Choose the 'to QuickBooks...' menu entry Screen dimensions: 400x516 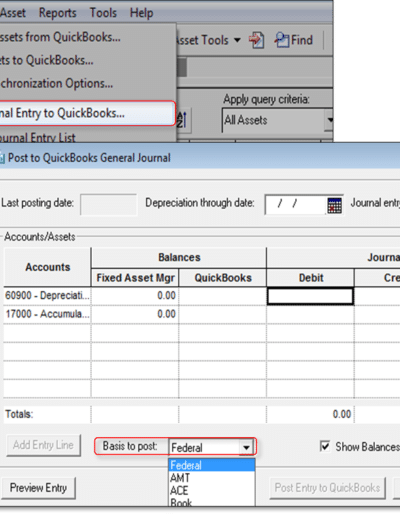(x=87, y=60)
